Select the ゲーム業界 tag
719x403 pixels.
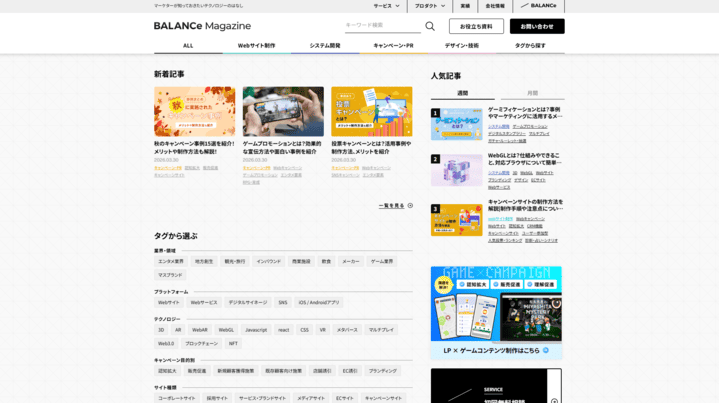tap(382, 261)
